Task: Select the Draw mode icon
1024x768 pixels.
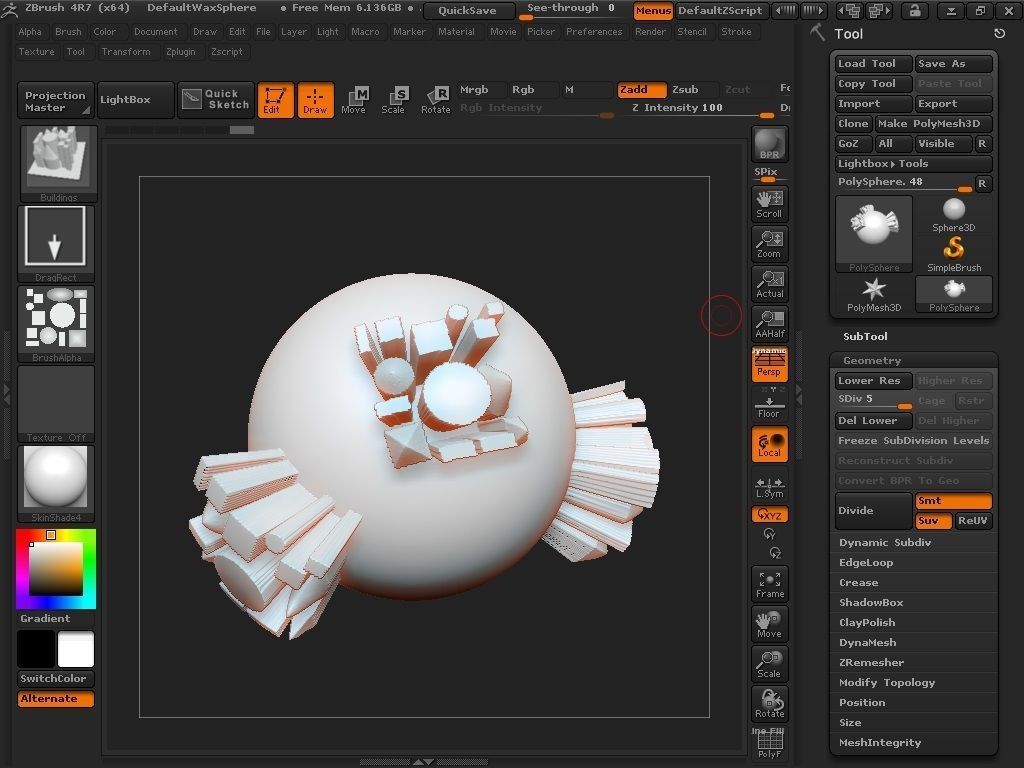Action: tap(315, 100)
